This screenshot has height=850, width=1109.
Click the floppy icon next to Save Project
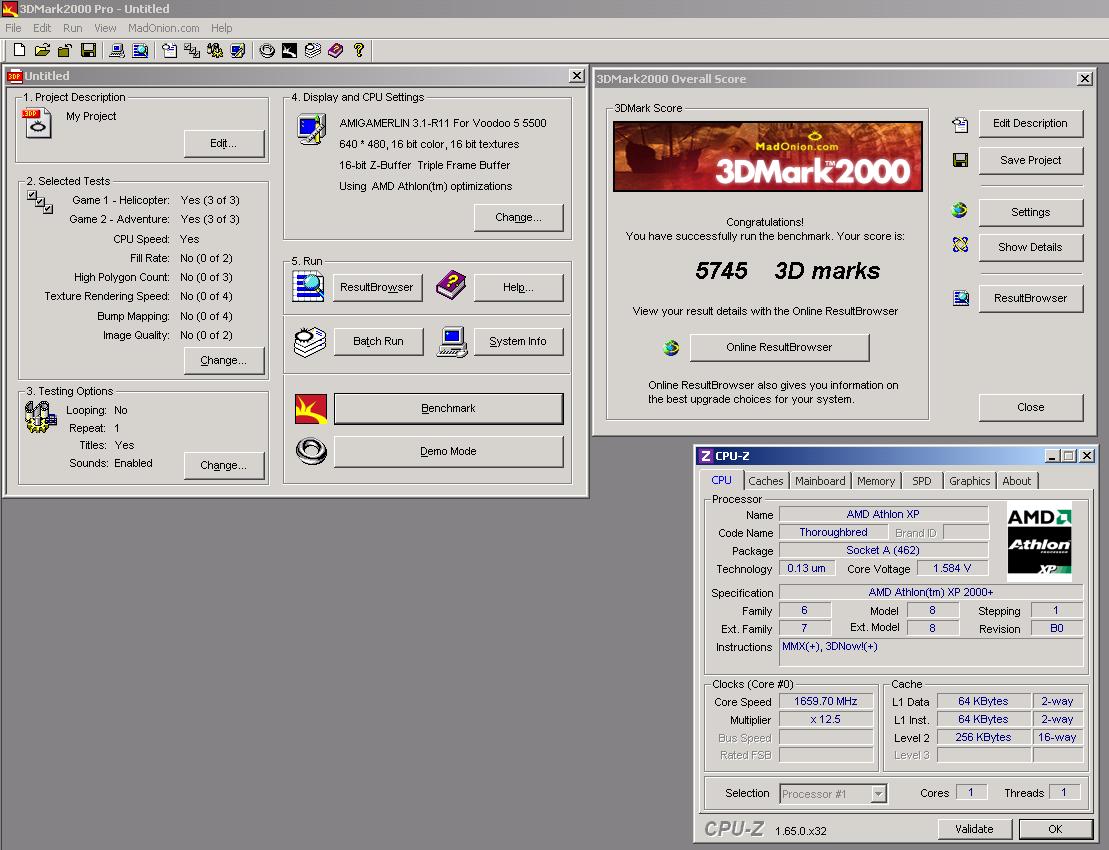click(960, 161)
